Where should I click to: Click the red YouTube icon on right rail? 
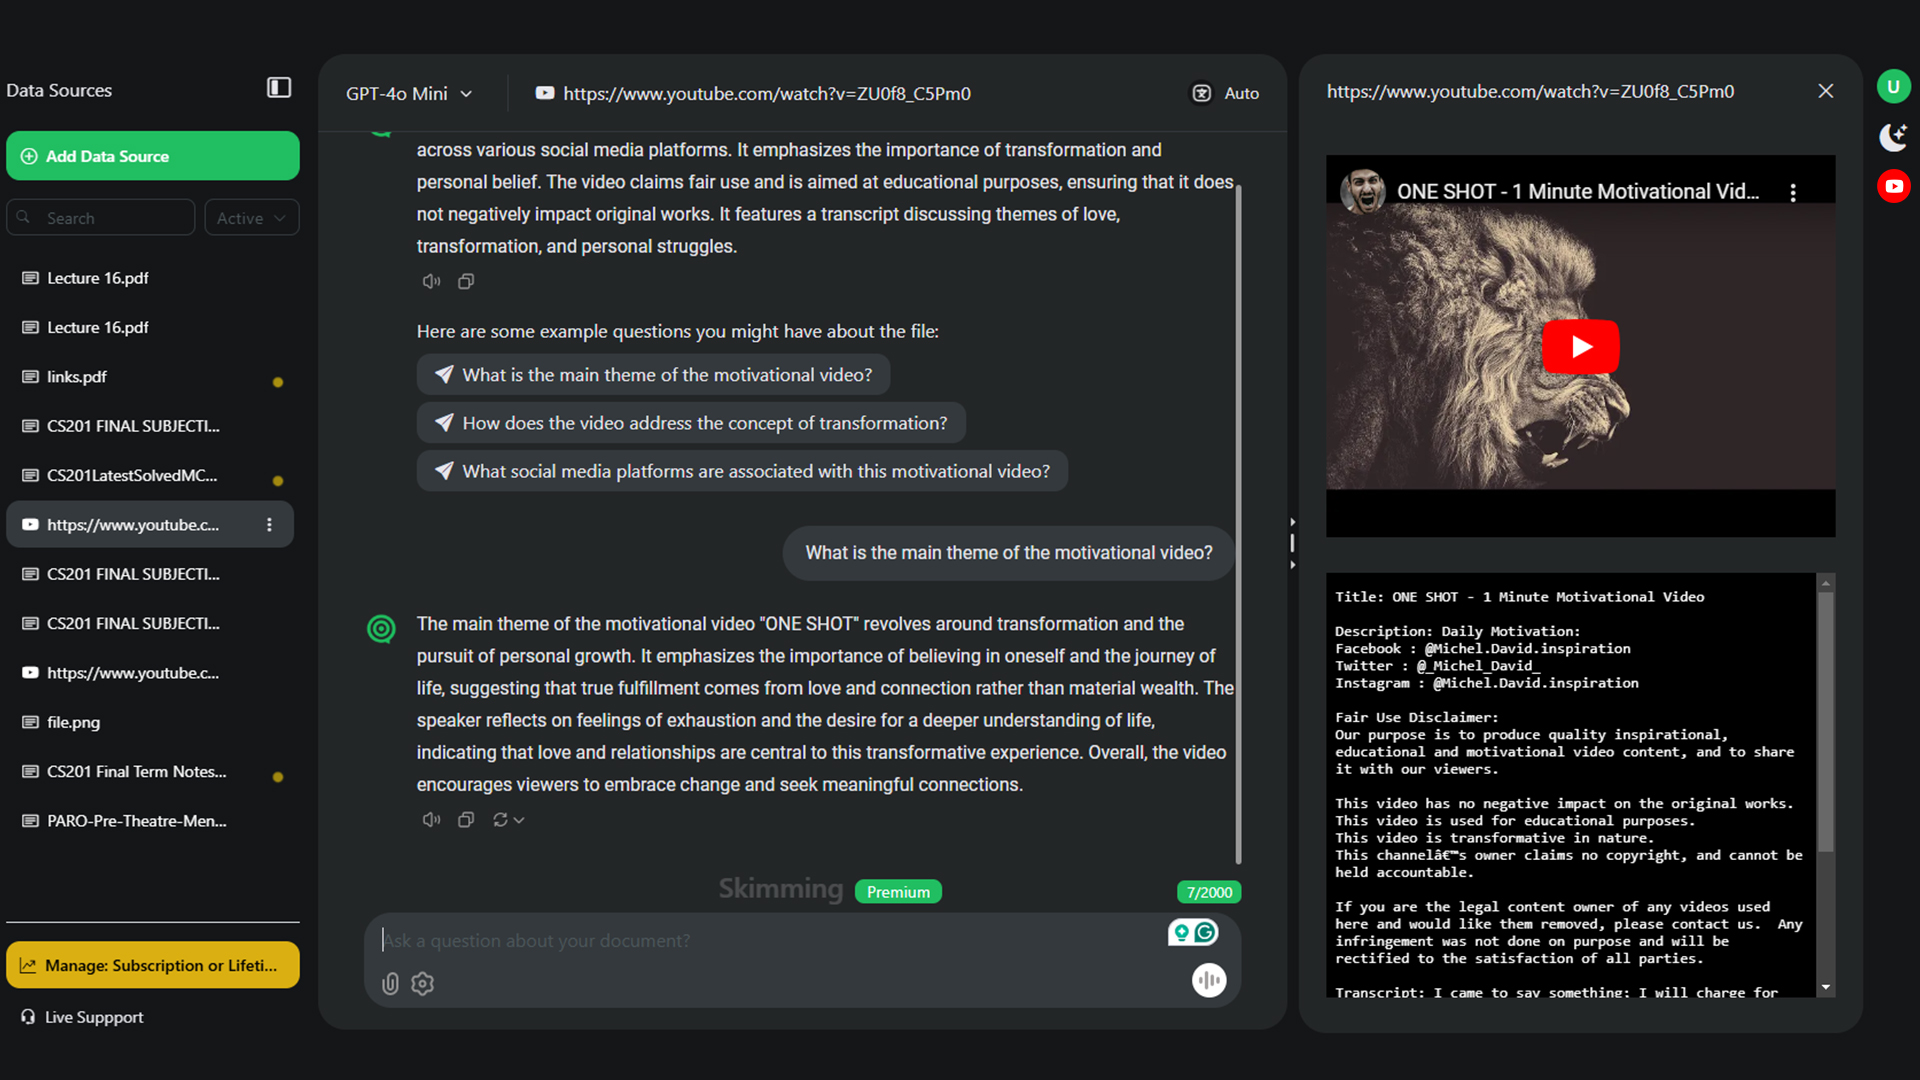[1893, 186]
